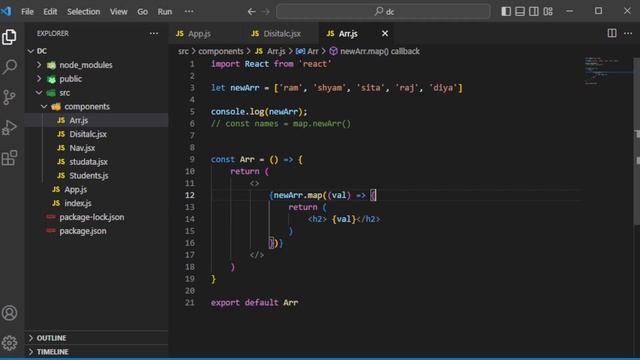Open Explorer Views and More Actions ellipsis

(154, 33)
